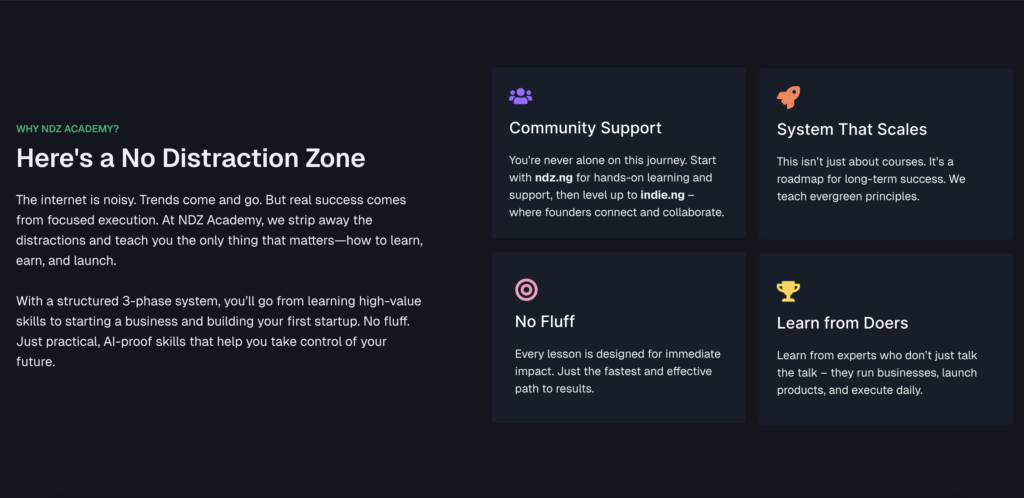1024x498 pixels.
Task: Click the 'path to results' line of text
Action: pos(554,389)
